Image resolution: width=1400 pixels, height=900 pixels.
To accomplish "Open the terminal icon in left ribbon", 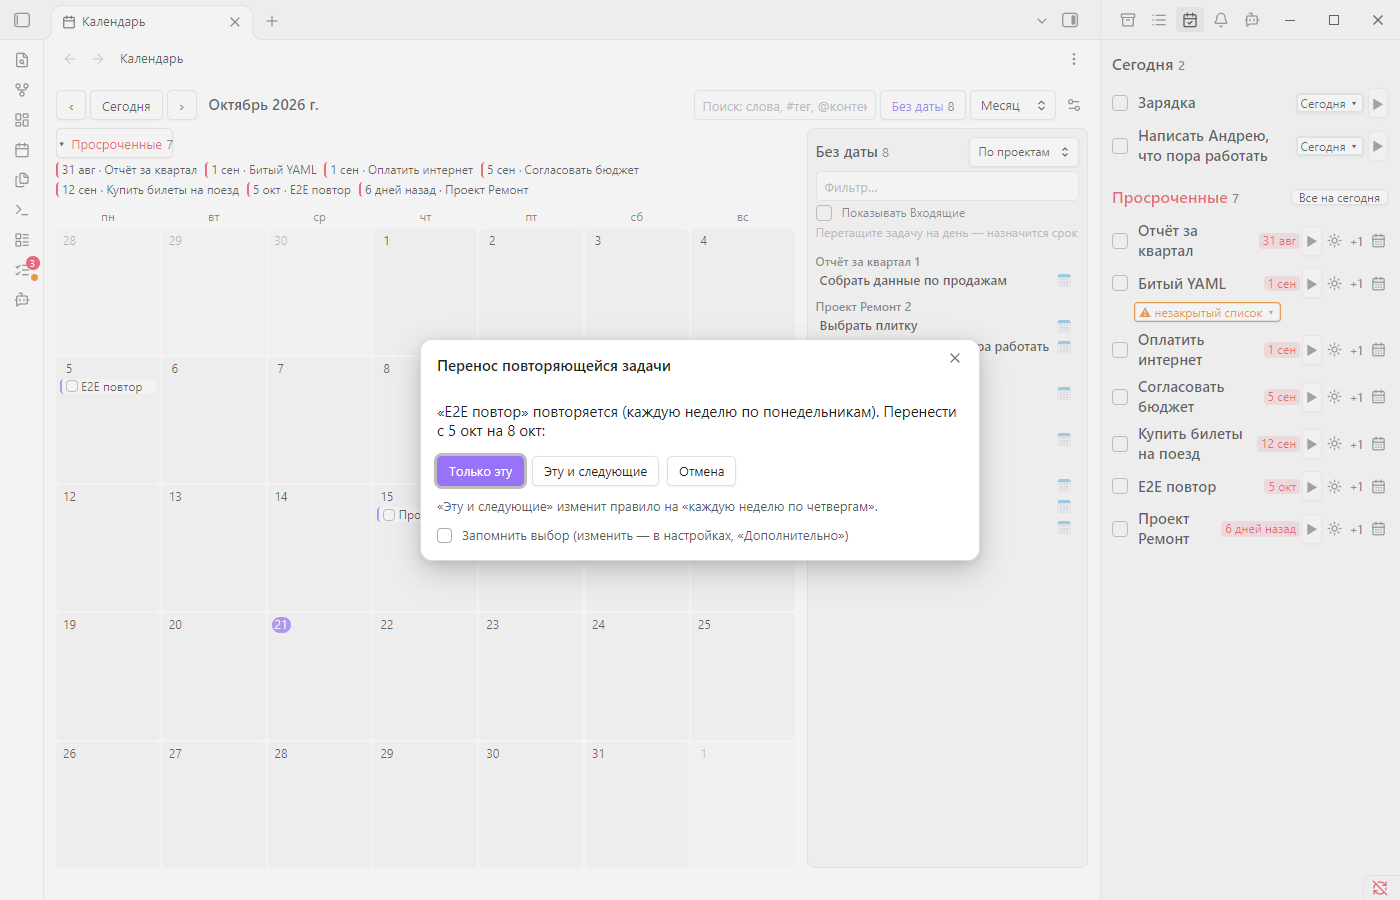I will click(x=22, y=210).
